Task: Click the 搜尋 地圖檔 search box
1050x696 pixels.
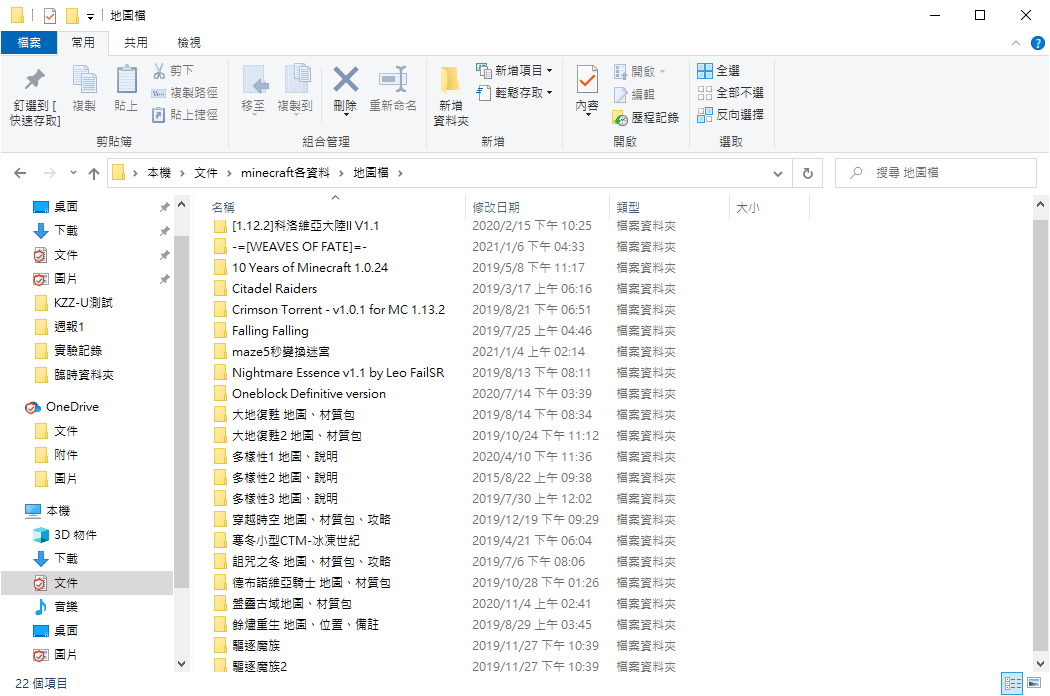Action: (x=935, y=173)
